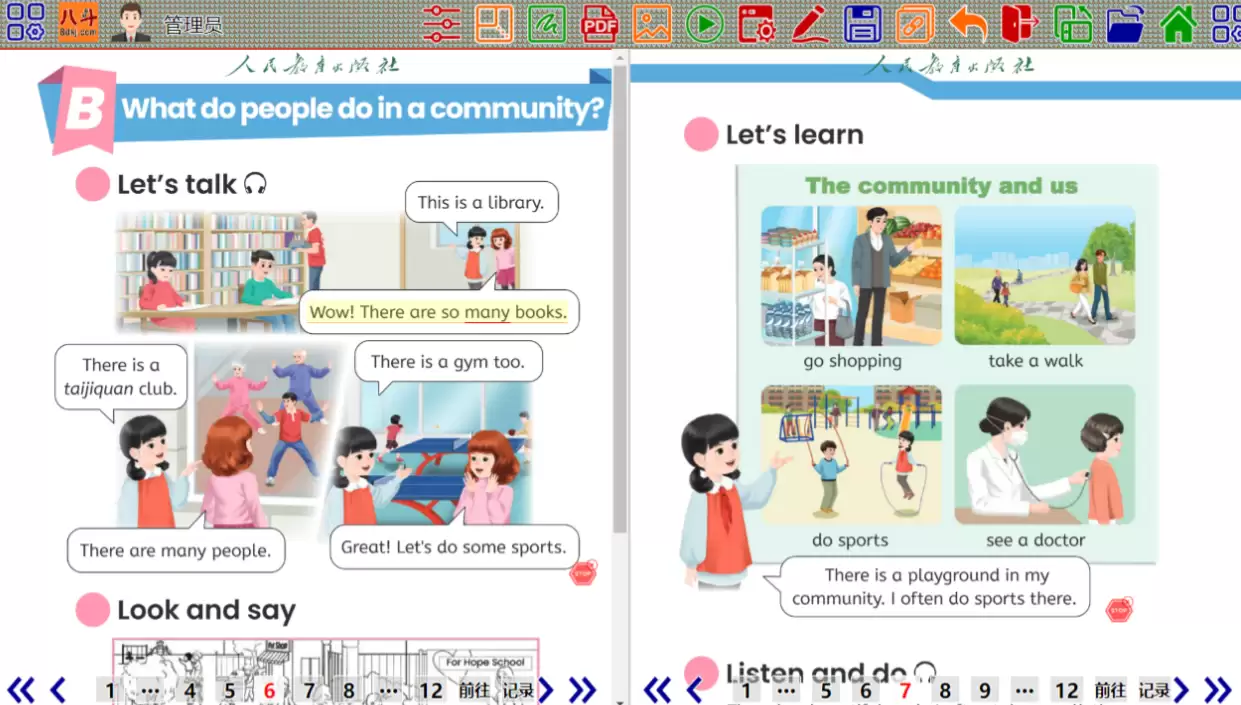Open the sliders settings icon in toolbar

441,23
